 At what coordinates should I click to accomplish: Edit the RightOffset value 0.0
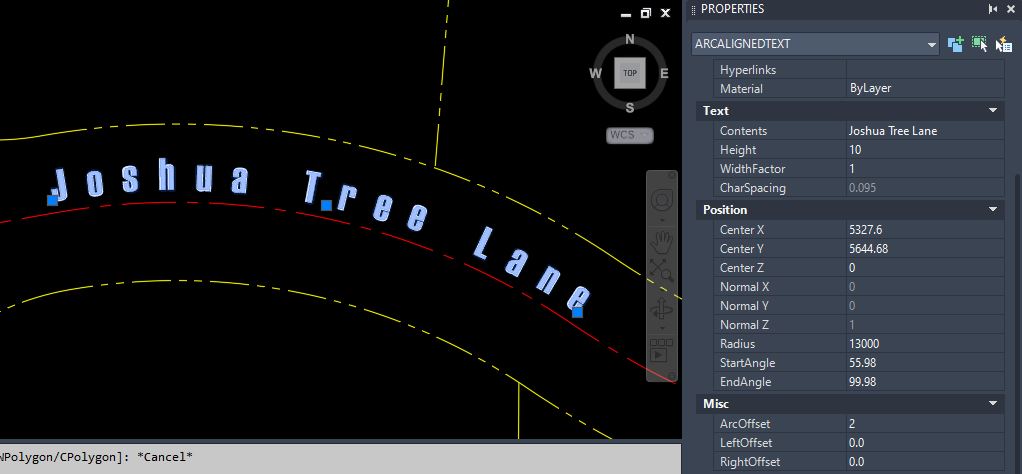(x=925, y=462)
